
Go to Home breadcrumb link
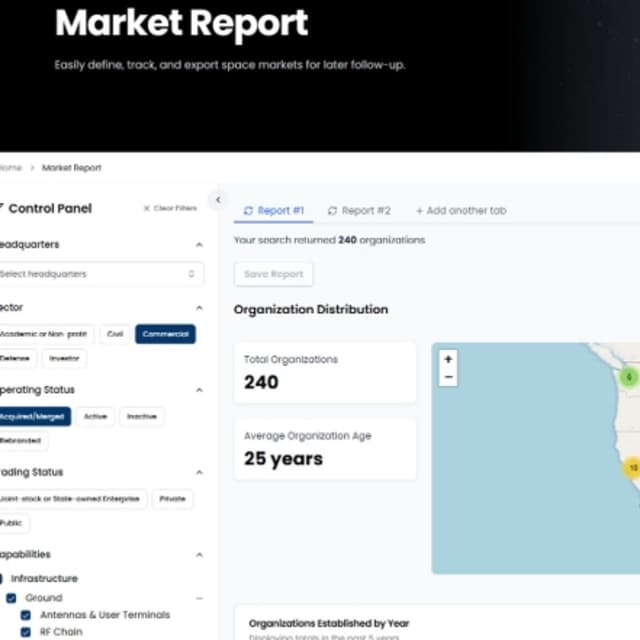[x=11, y=168]
